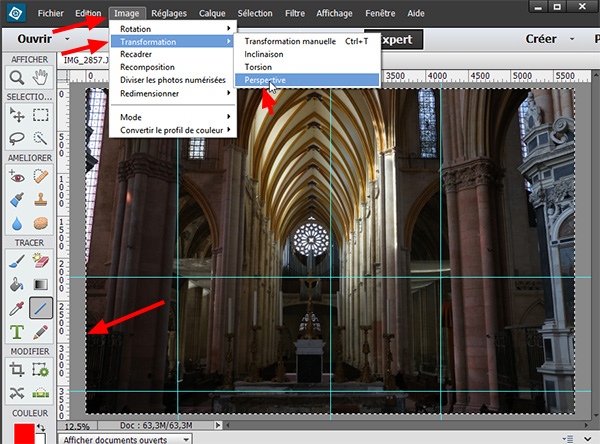Screen dimensions: 600x444
Task: Select the Quick Selection wand tool
Action: click(x=40, y=138)
